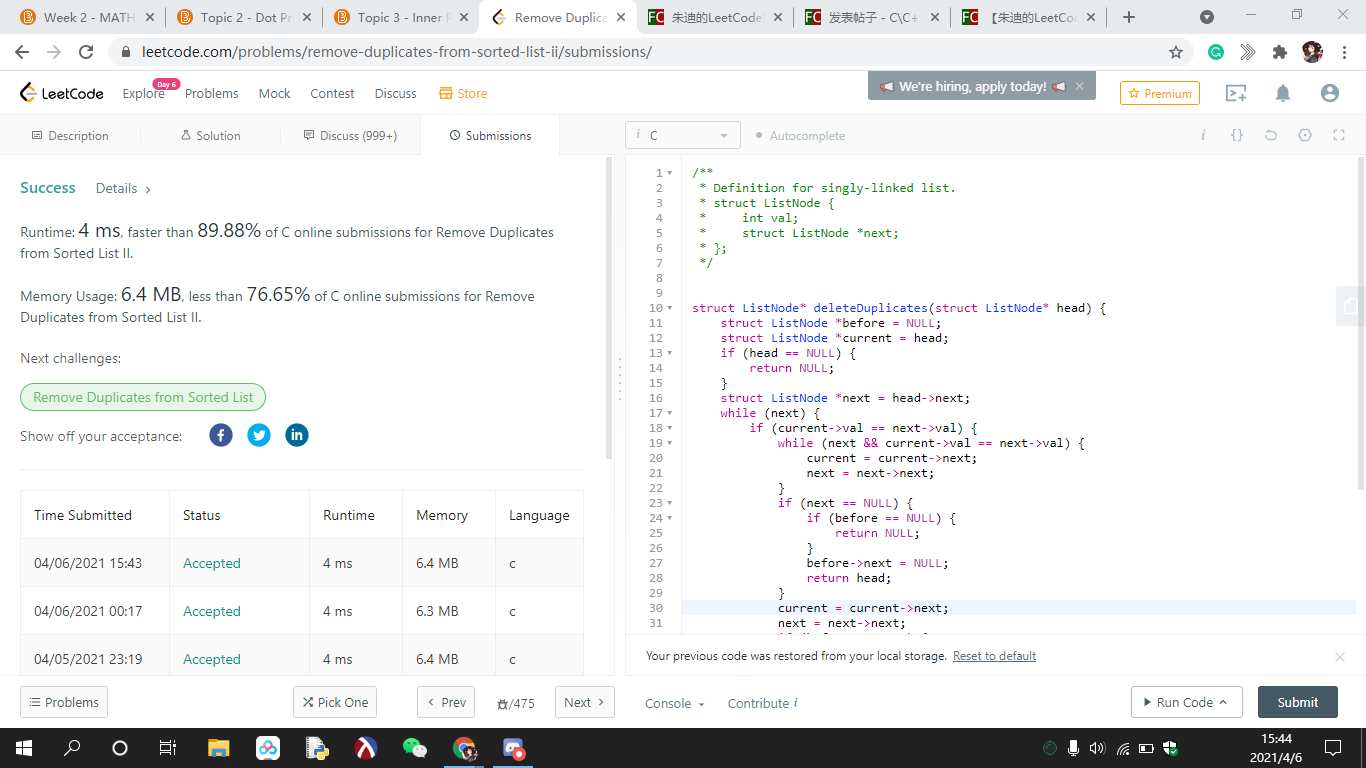The width and height of the screenshot is (1366, 768).
Task: Click the Submit button
Action: [x=1297, y=702]
